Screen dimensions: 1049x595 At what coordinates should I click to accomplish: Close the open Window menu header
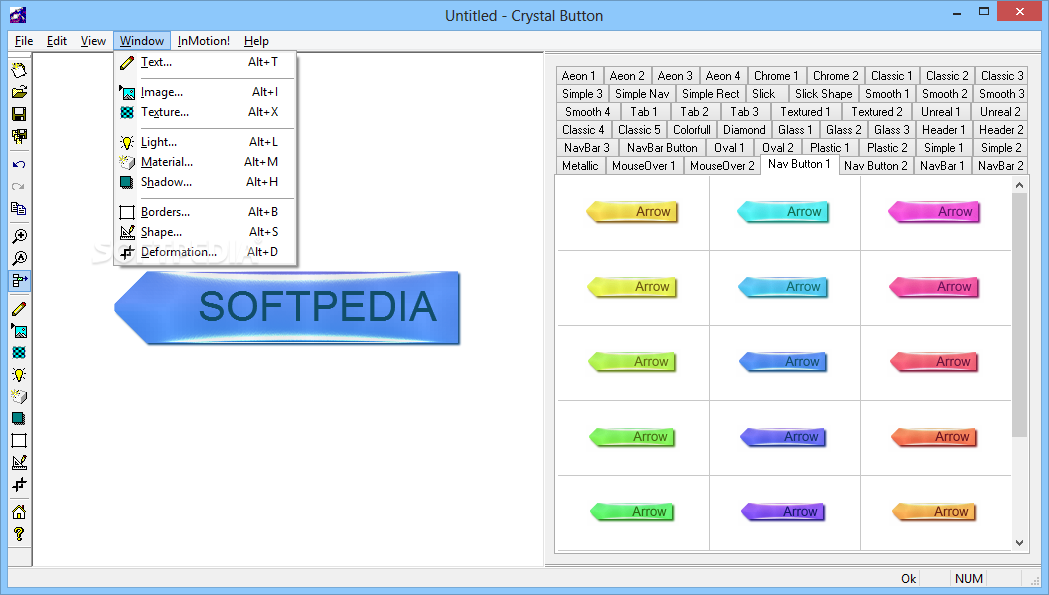coord(142,41)
